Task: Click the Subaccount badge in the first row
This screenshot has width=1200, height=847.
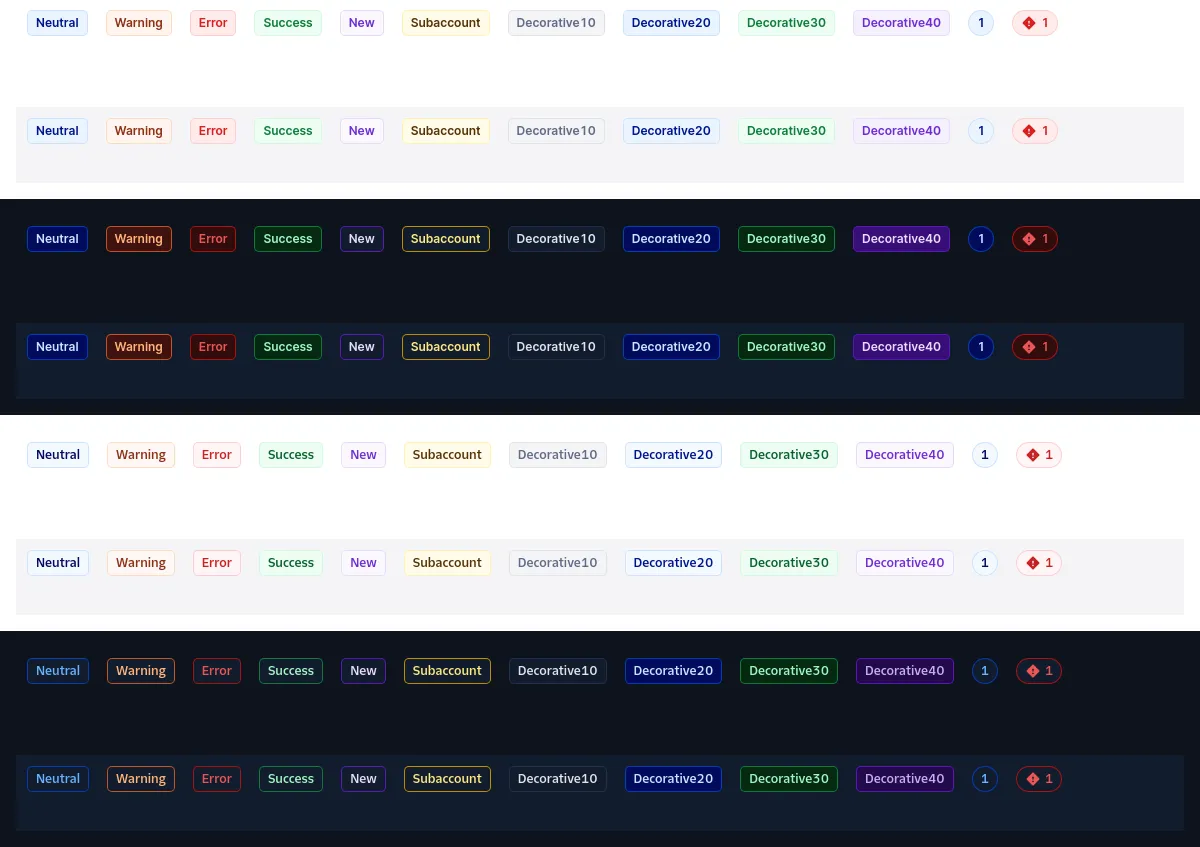Action: click(446, 23)
